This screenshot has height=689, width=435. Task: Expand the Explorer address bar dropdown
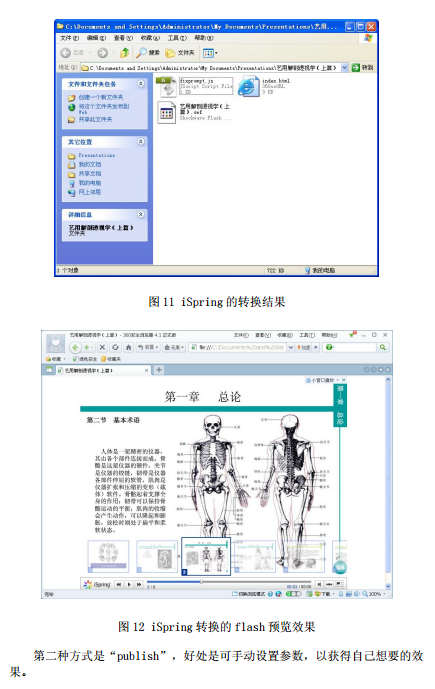[344, 68]
